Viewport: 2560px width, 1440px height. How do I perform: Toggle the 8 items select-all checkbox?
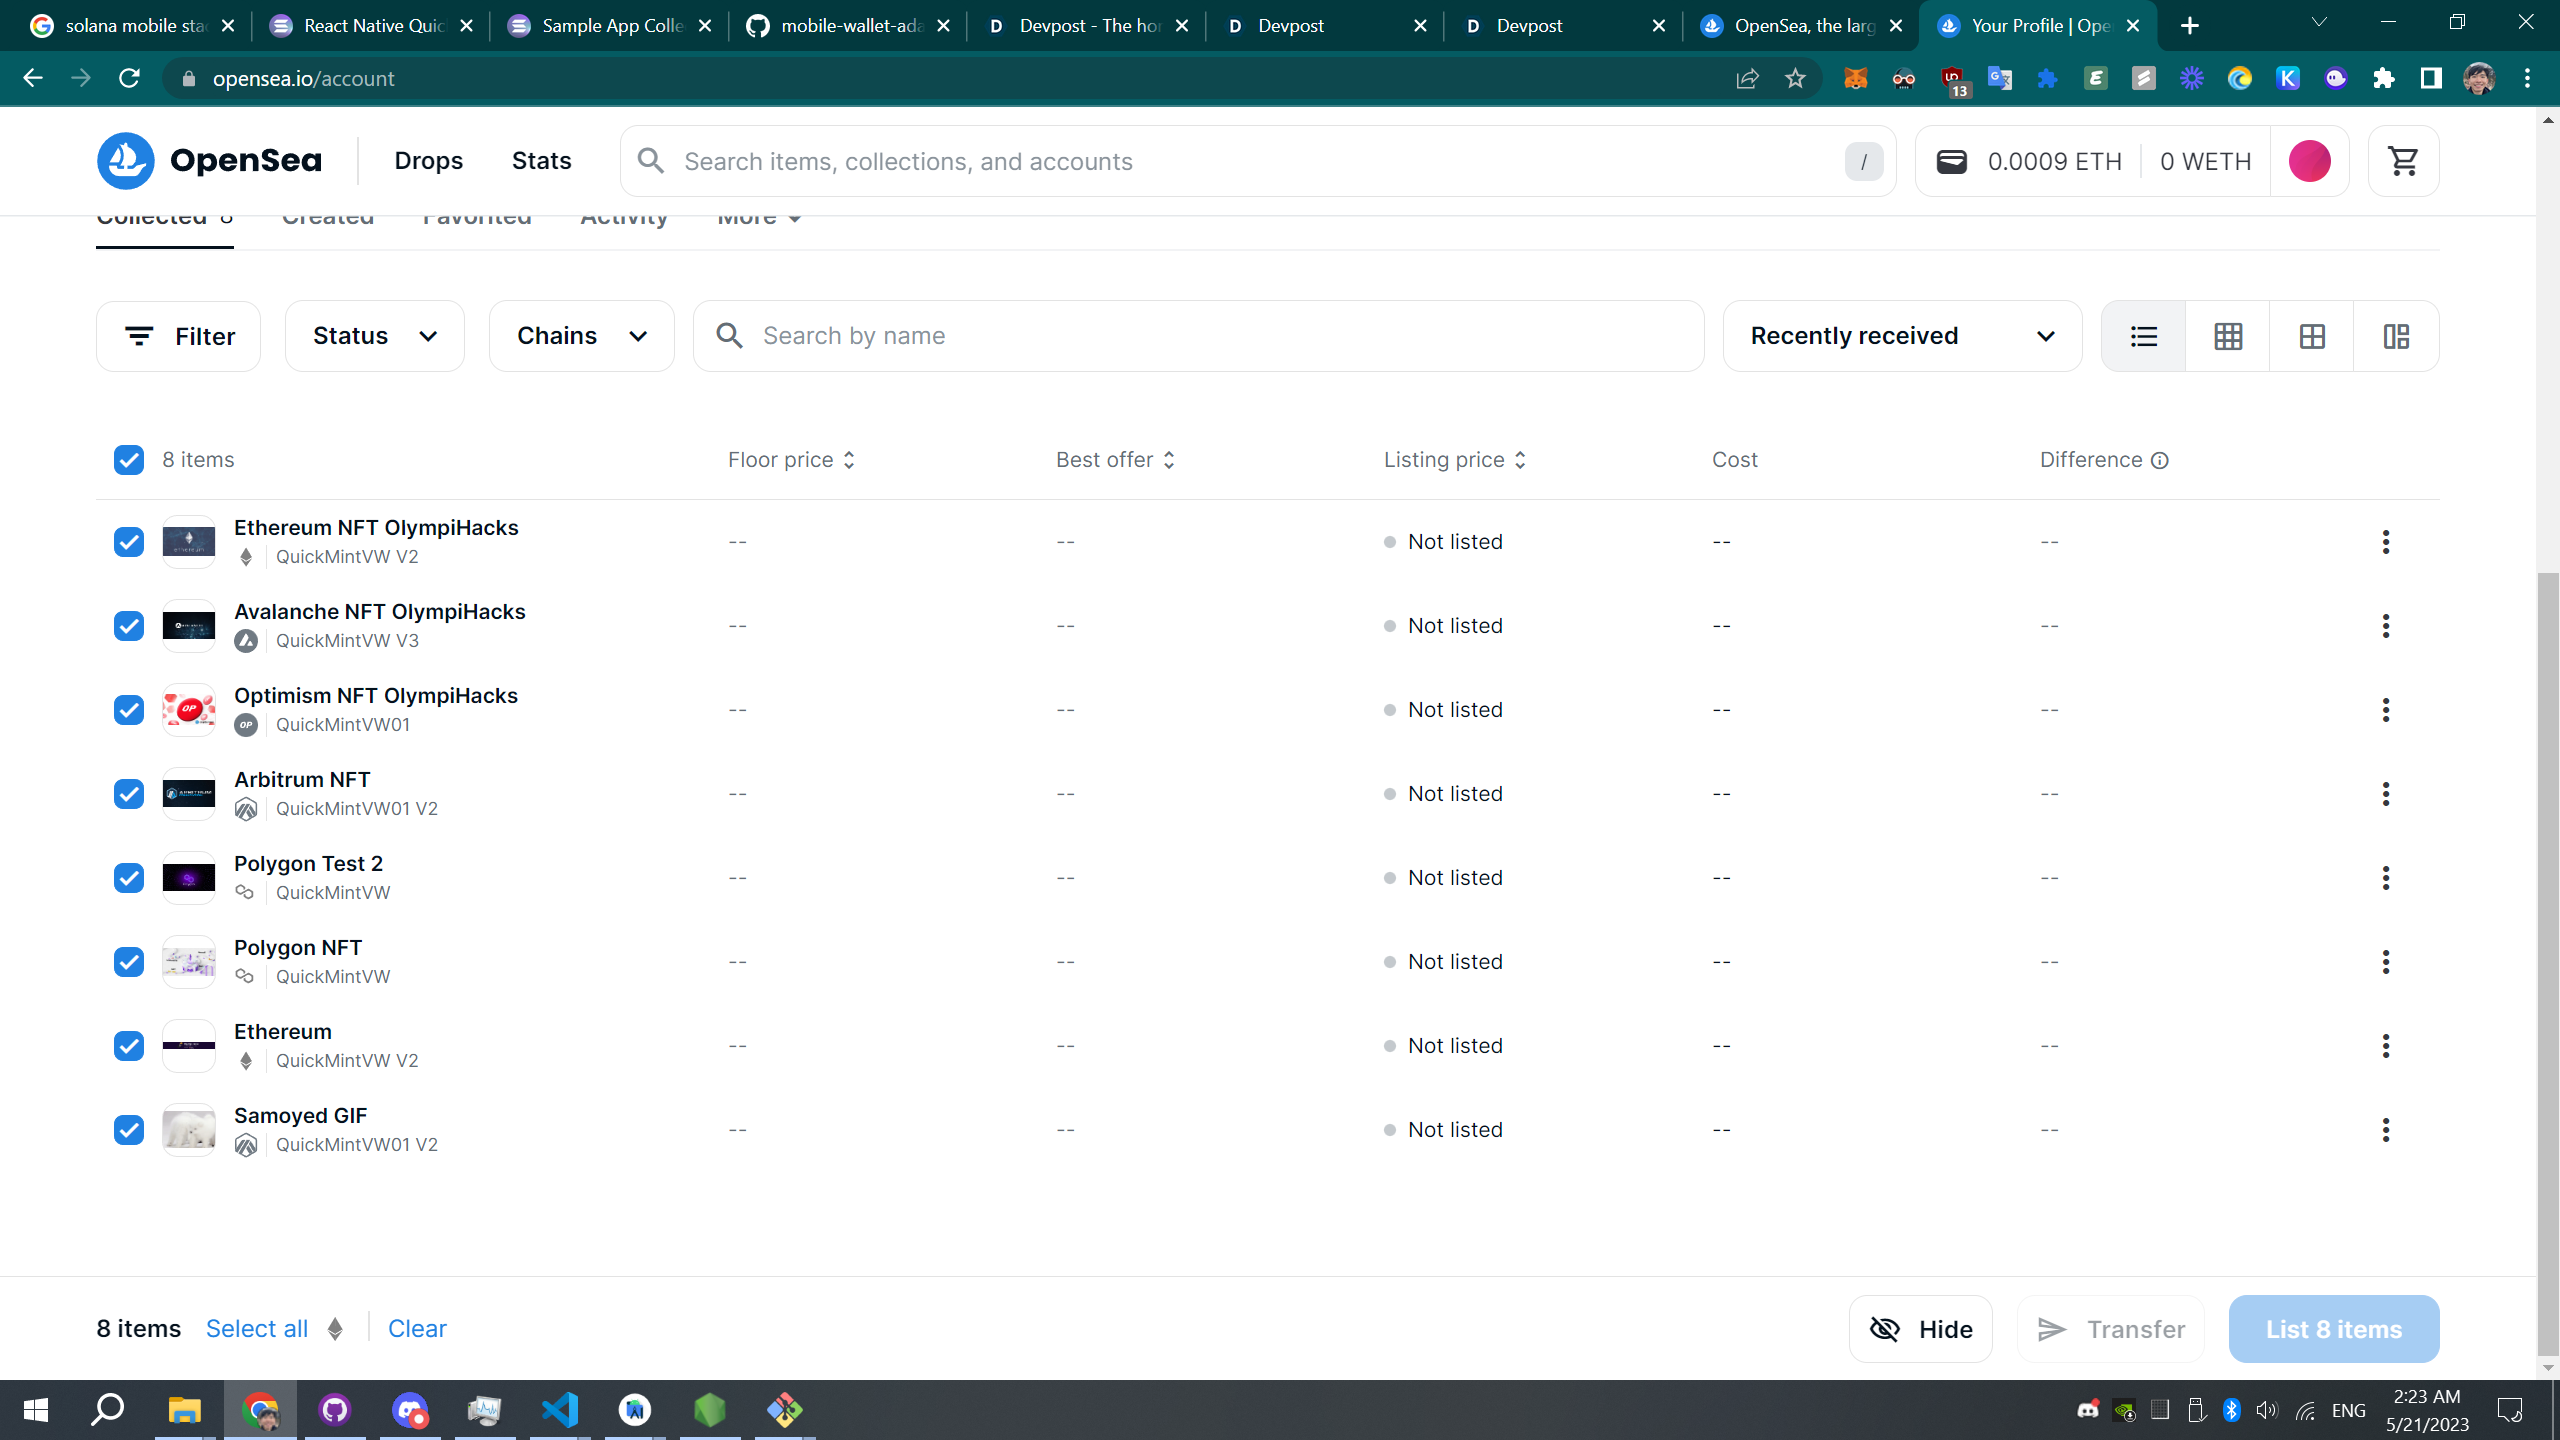click(x=129, y=460)
